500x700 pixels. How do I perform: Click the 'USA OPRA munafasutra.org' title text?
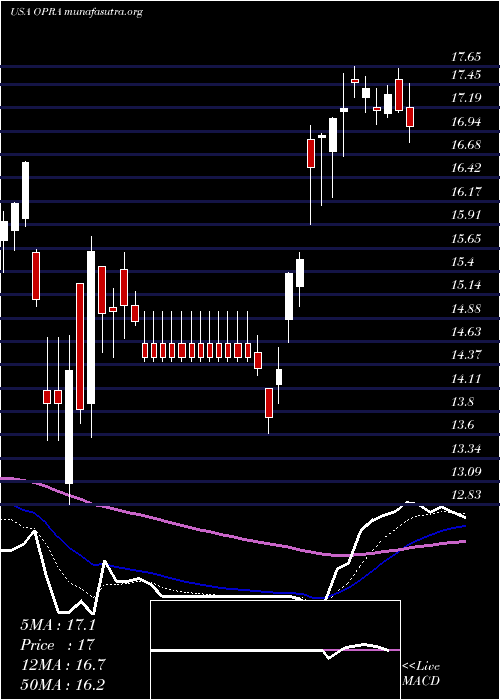tap(76, 12)
